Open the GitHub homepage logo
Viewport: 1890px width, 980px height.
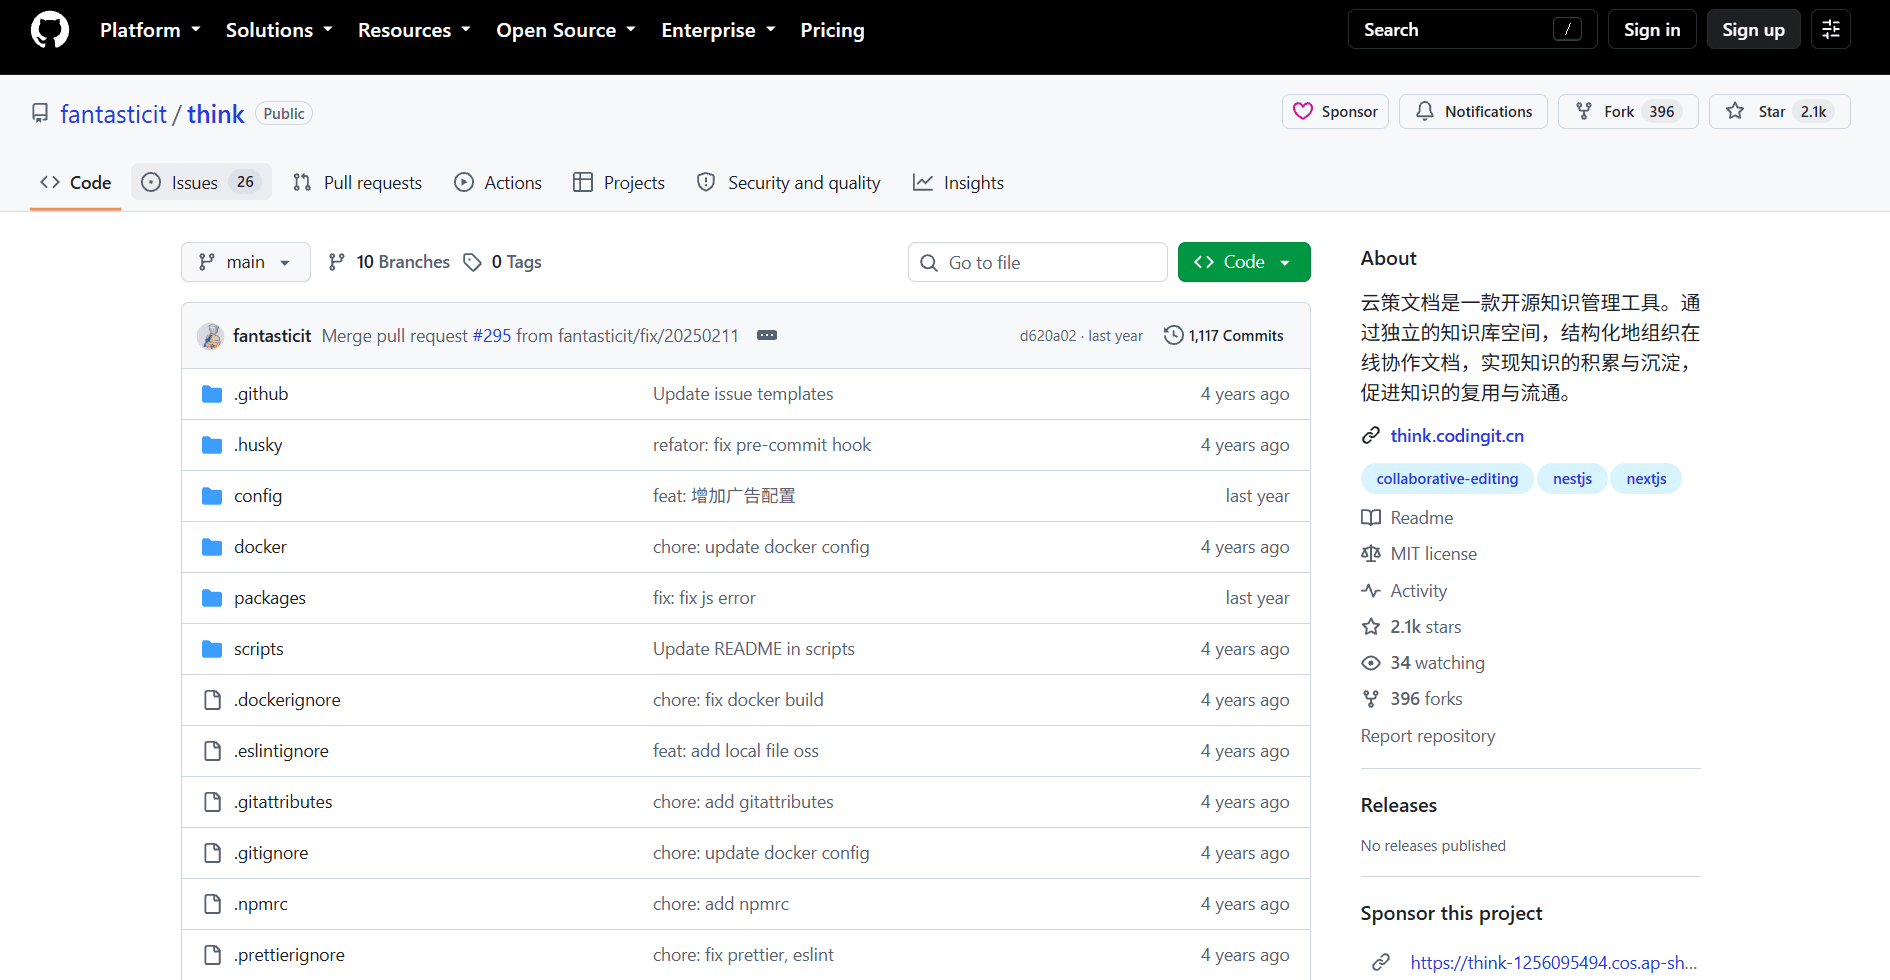[x=50, y=30]
